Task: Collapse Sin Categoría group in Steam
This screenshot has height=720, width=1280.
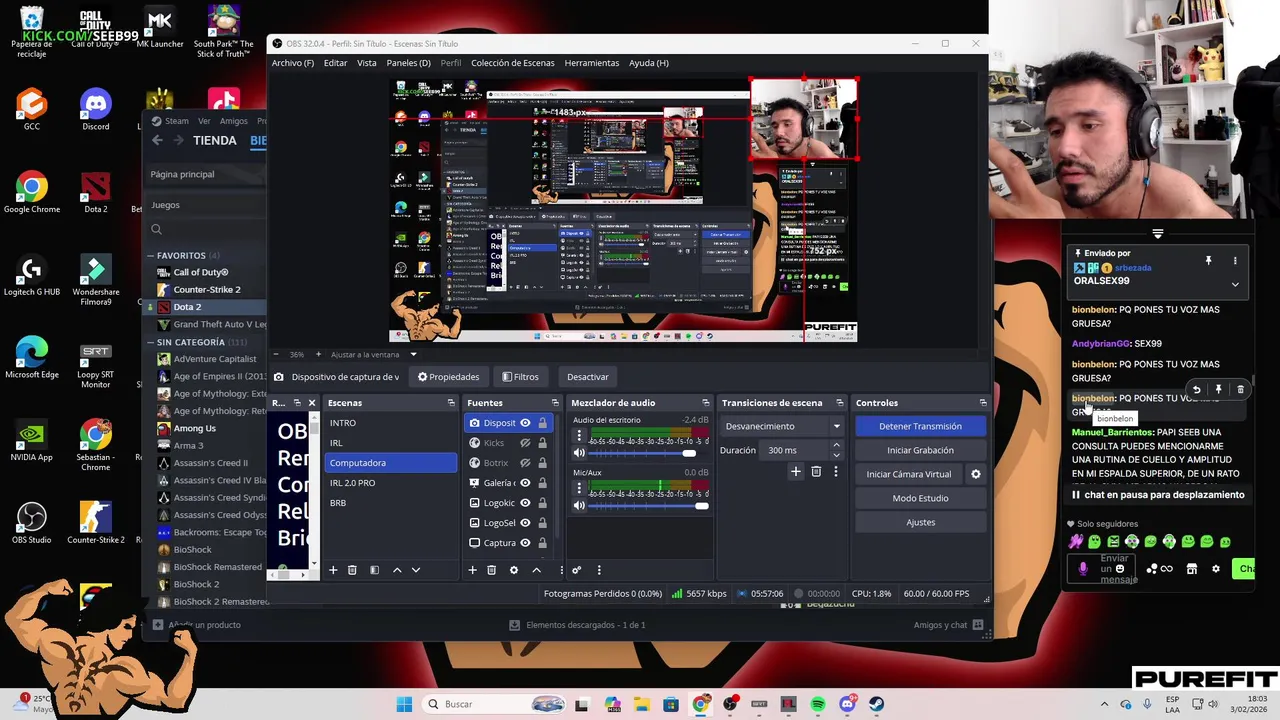Action: pyautogui.click(x=151, y=342)
